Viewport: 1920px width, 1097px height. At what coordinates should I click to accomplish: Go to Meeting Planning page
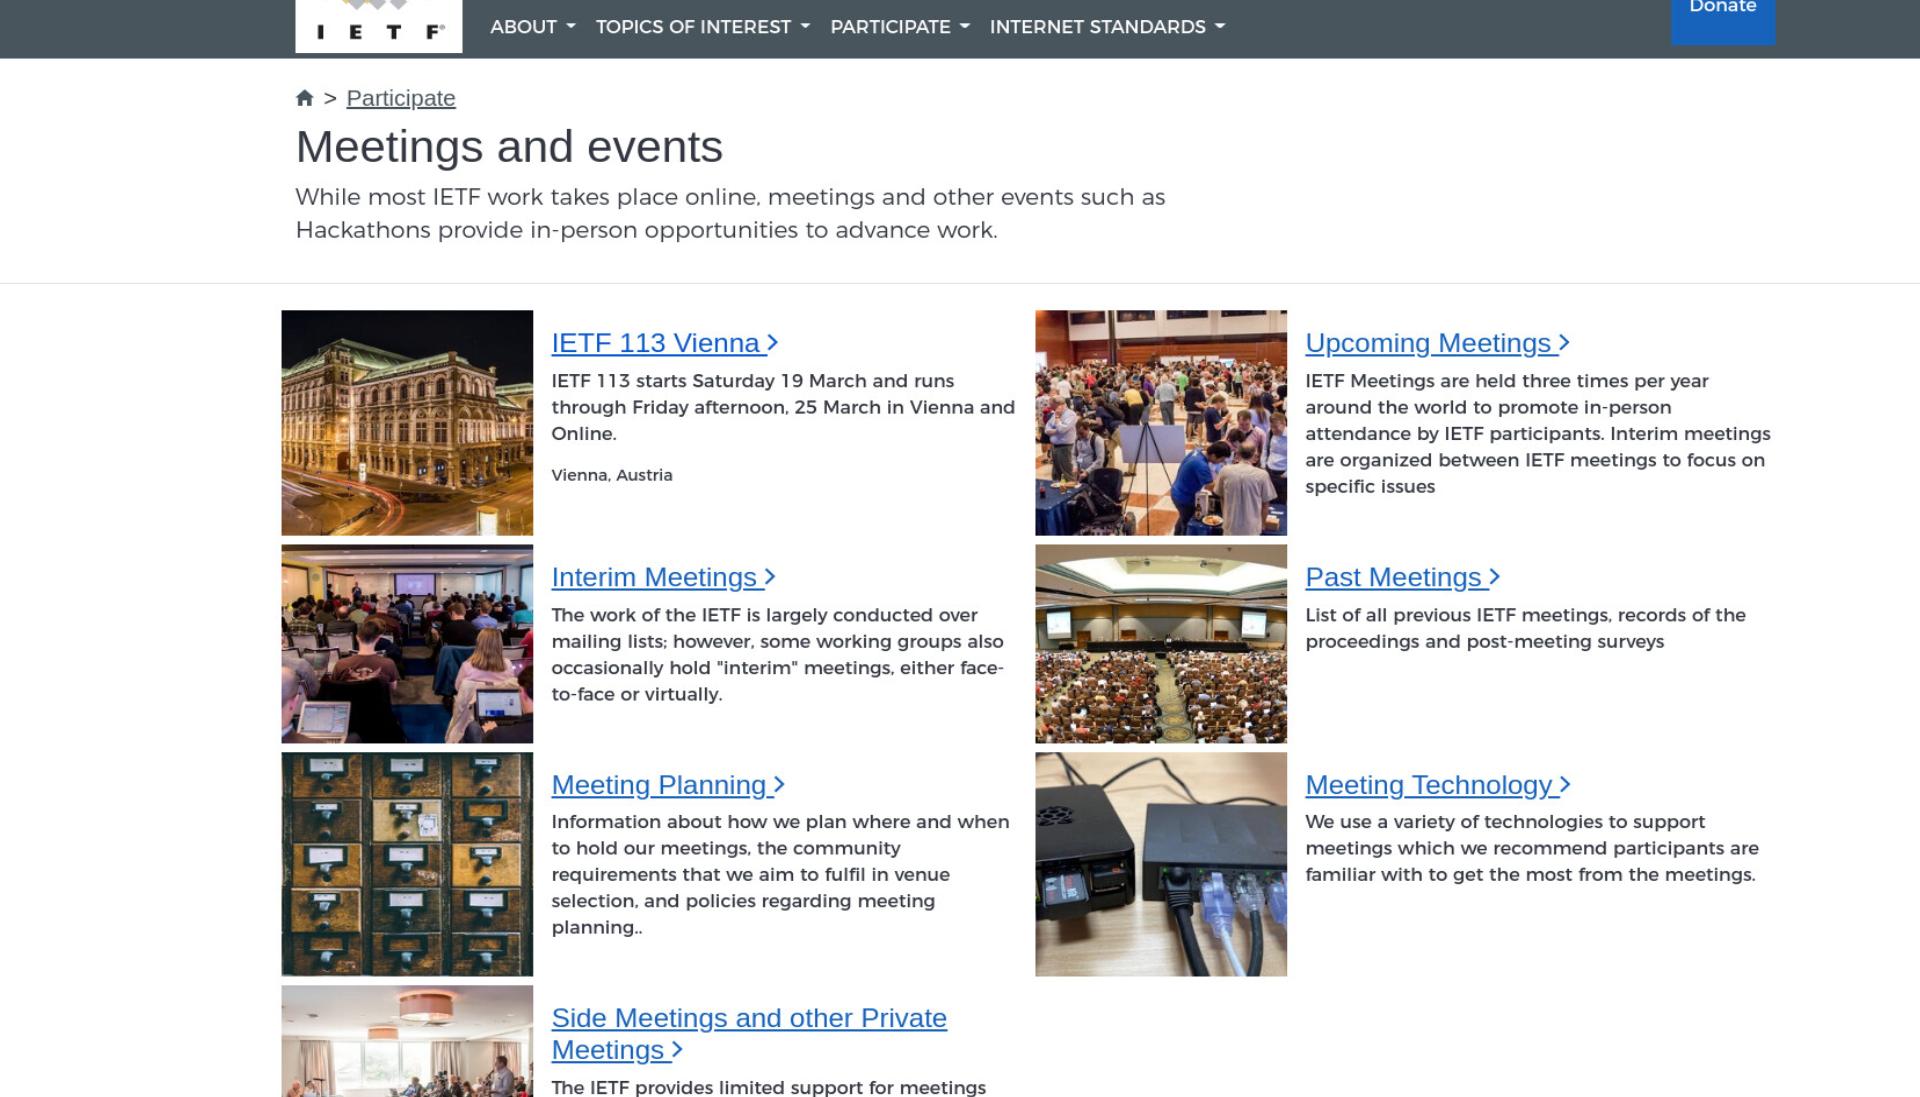click(668, 785)
